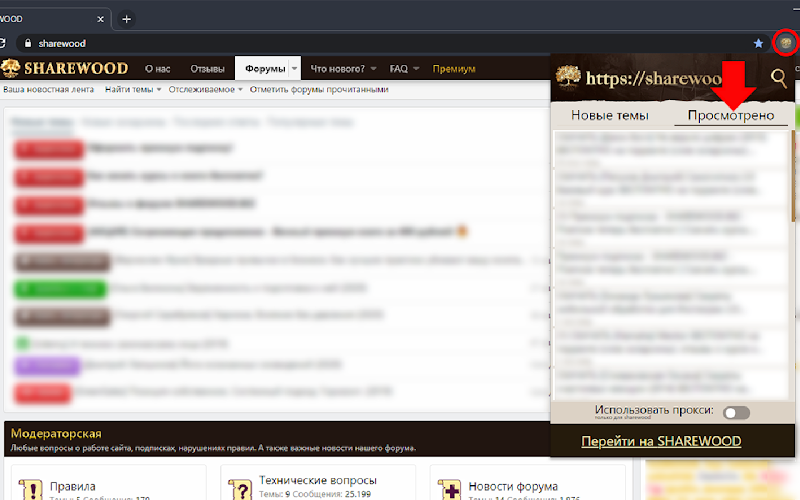The width and height of the screenshot is (800, 500).
Task: Open Ваша новостная лента link
Action: point(48,89)
